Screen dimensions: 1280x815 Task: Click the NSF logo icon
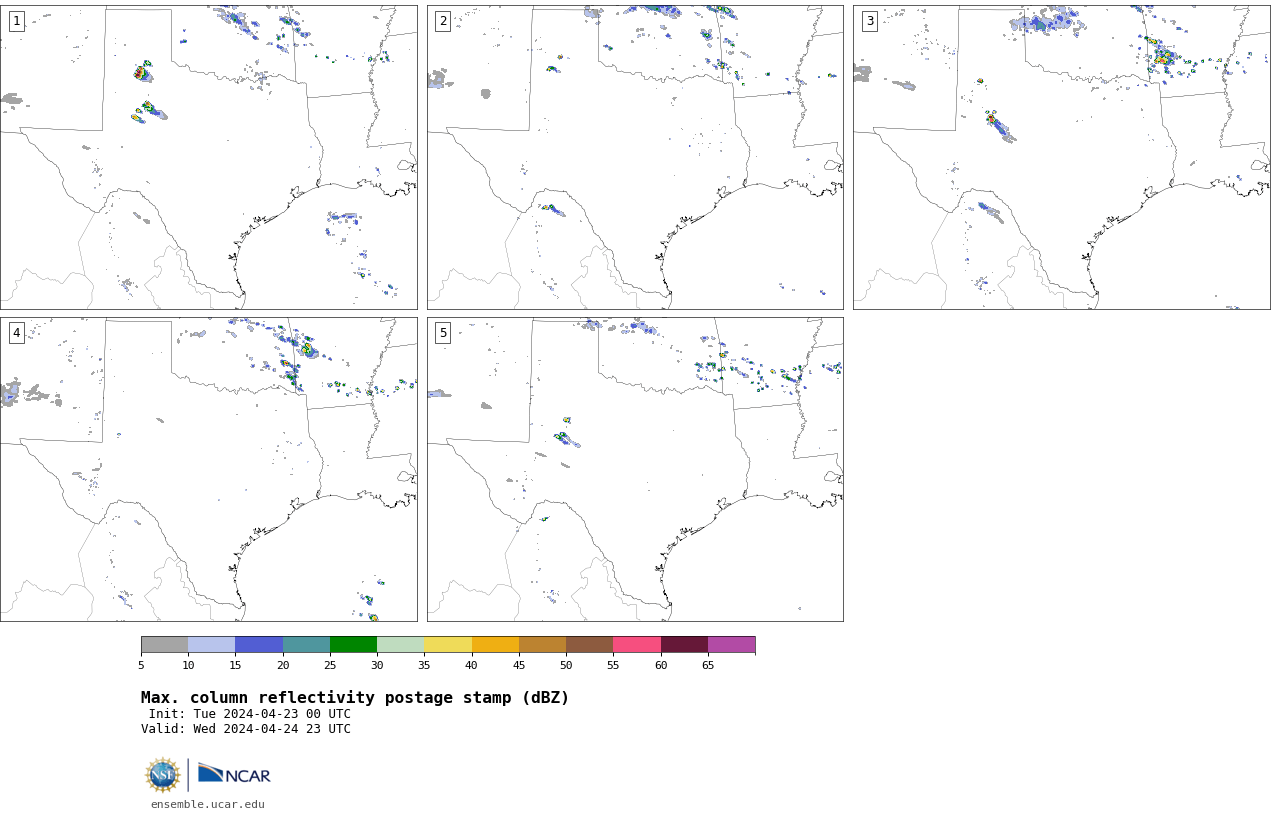point(163,775)
